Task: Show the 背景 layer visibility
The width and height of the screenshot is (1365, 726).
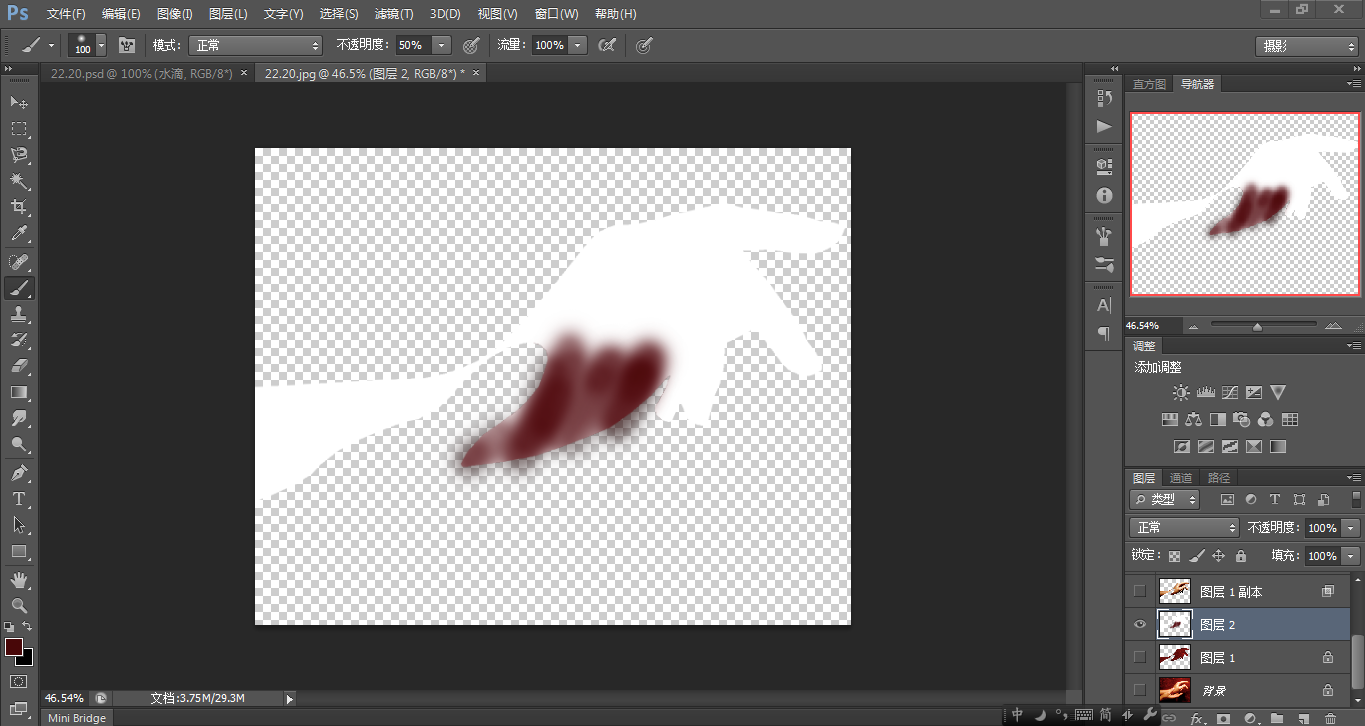Action: point(1139,690)
